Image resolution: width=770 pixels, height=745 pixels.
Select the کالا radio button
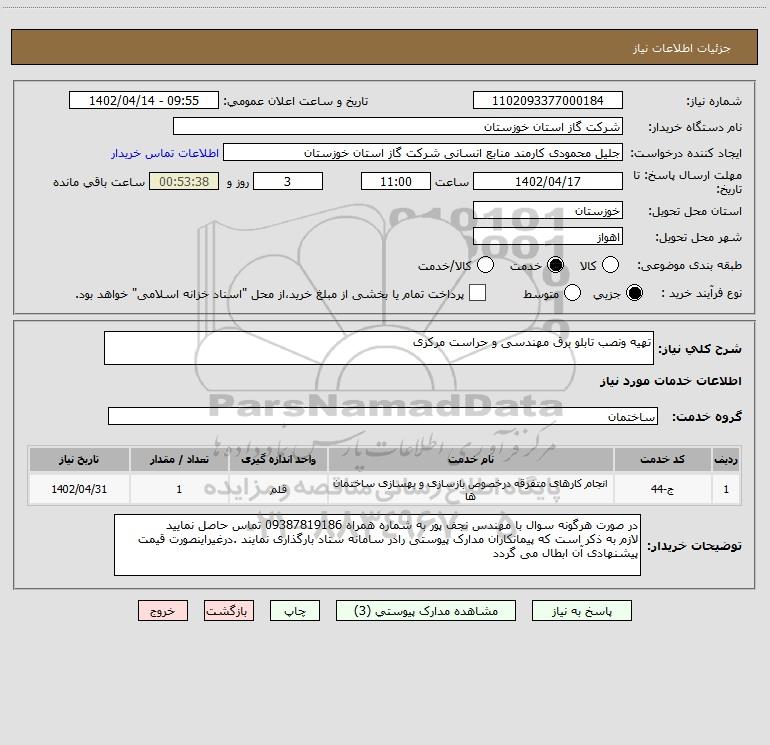point(610,265)
